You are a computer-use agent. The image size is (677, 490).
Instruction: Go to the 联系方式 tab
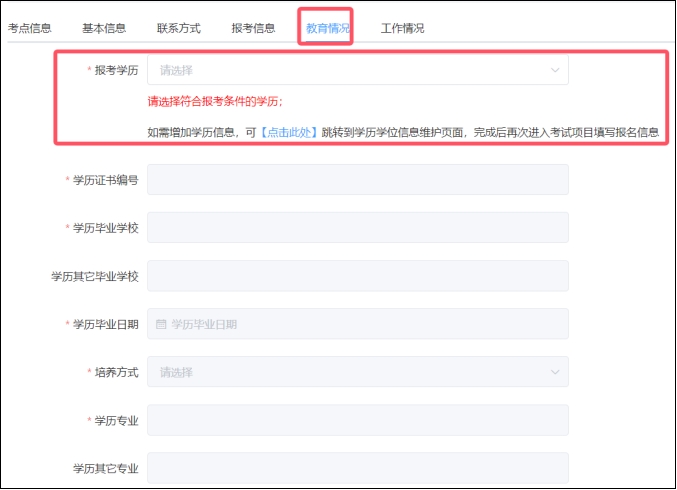tap(179, 28)
